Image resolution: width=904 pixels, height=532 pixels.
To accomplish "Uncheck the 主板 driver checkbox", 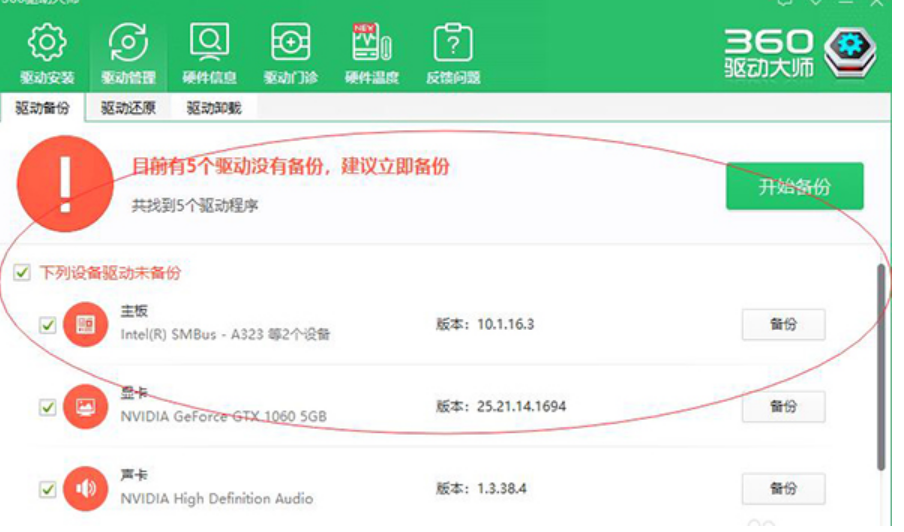I will pos(47,326).
